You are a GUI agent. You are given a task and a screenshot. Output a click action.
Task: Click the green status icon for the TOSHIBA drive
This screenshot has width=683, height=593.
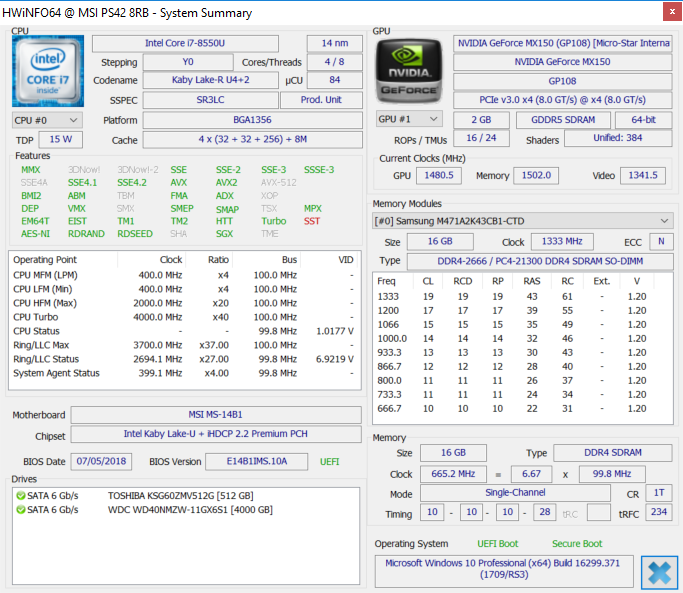coord(20,496)
